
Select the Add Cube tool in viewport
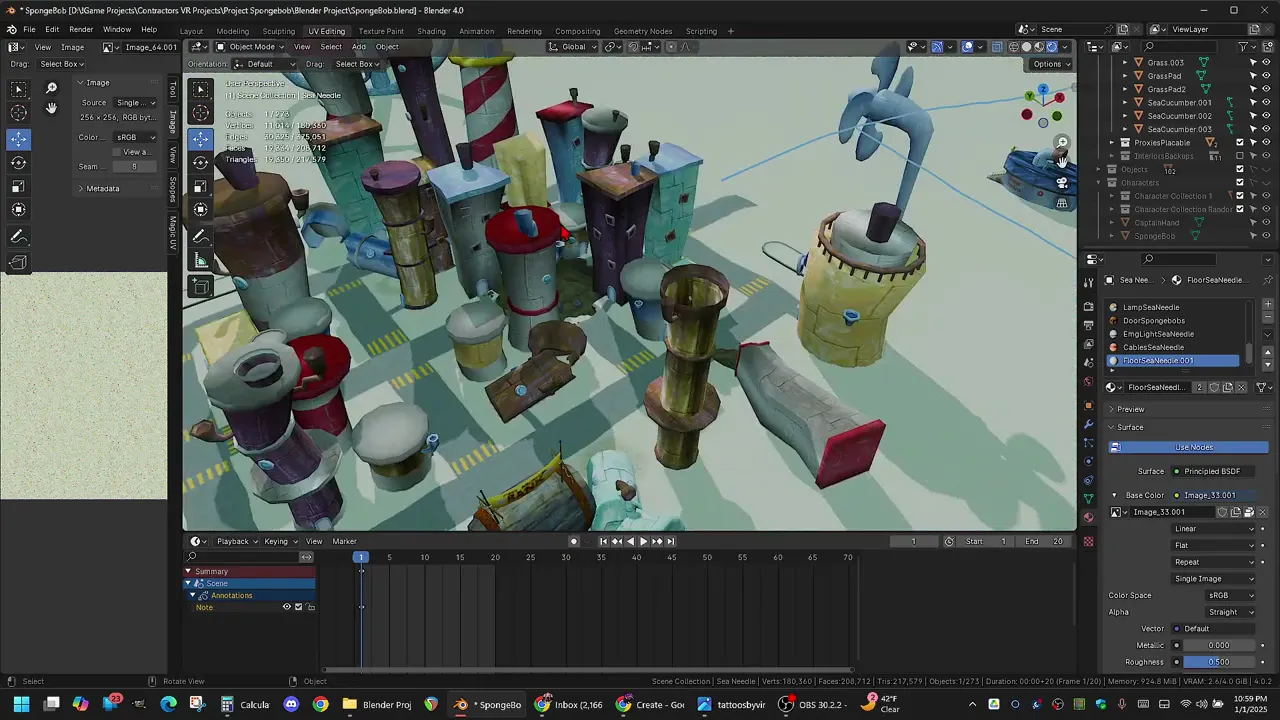201,287
